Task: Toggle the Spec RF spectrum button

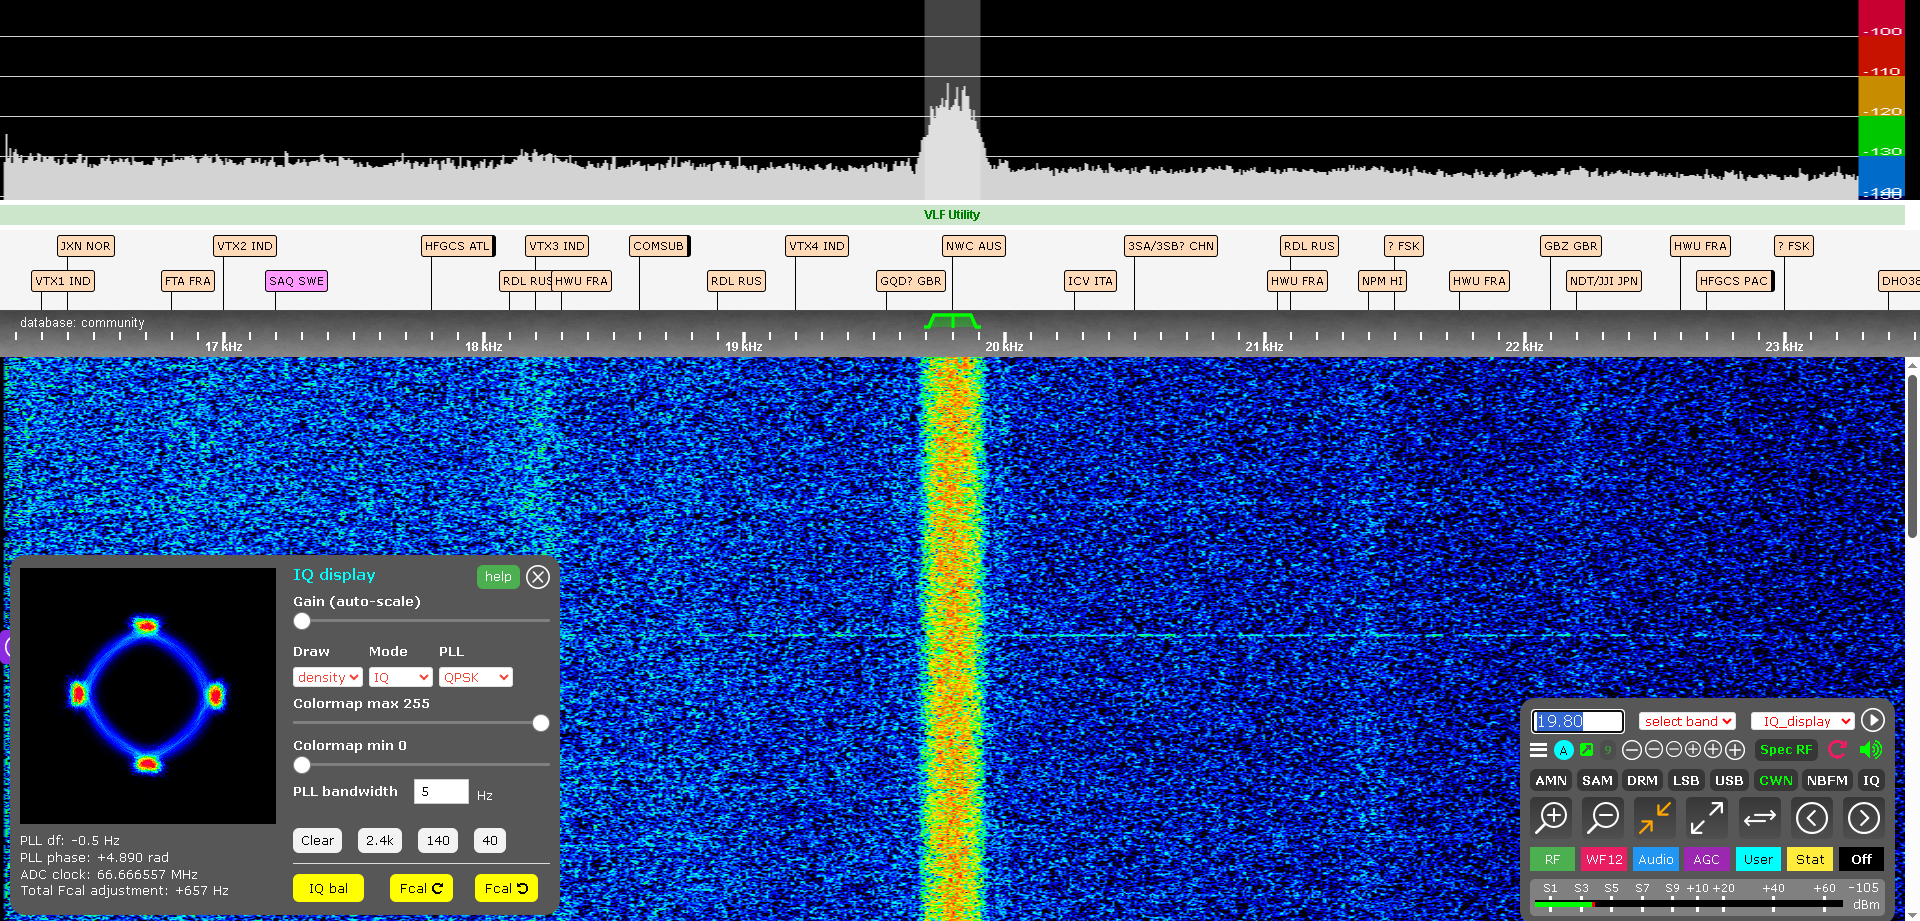Action: [x=1785, y=749]
